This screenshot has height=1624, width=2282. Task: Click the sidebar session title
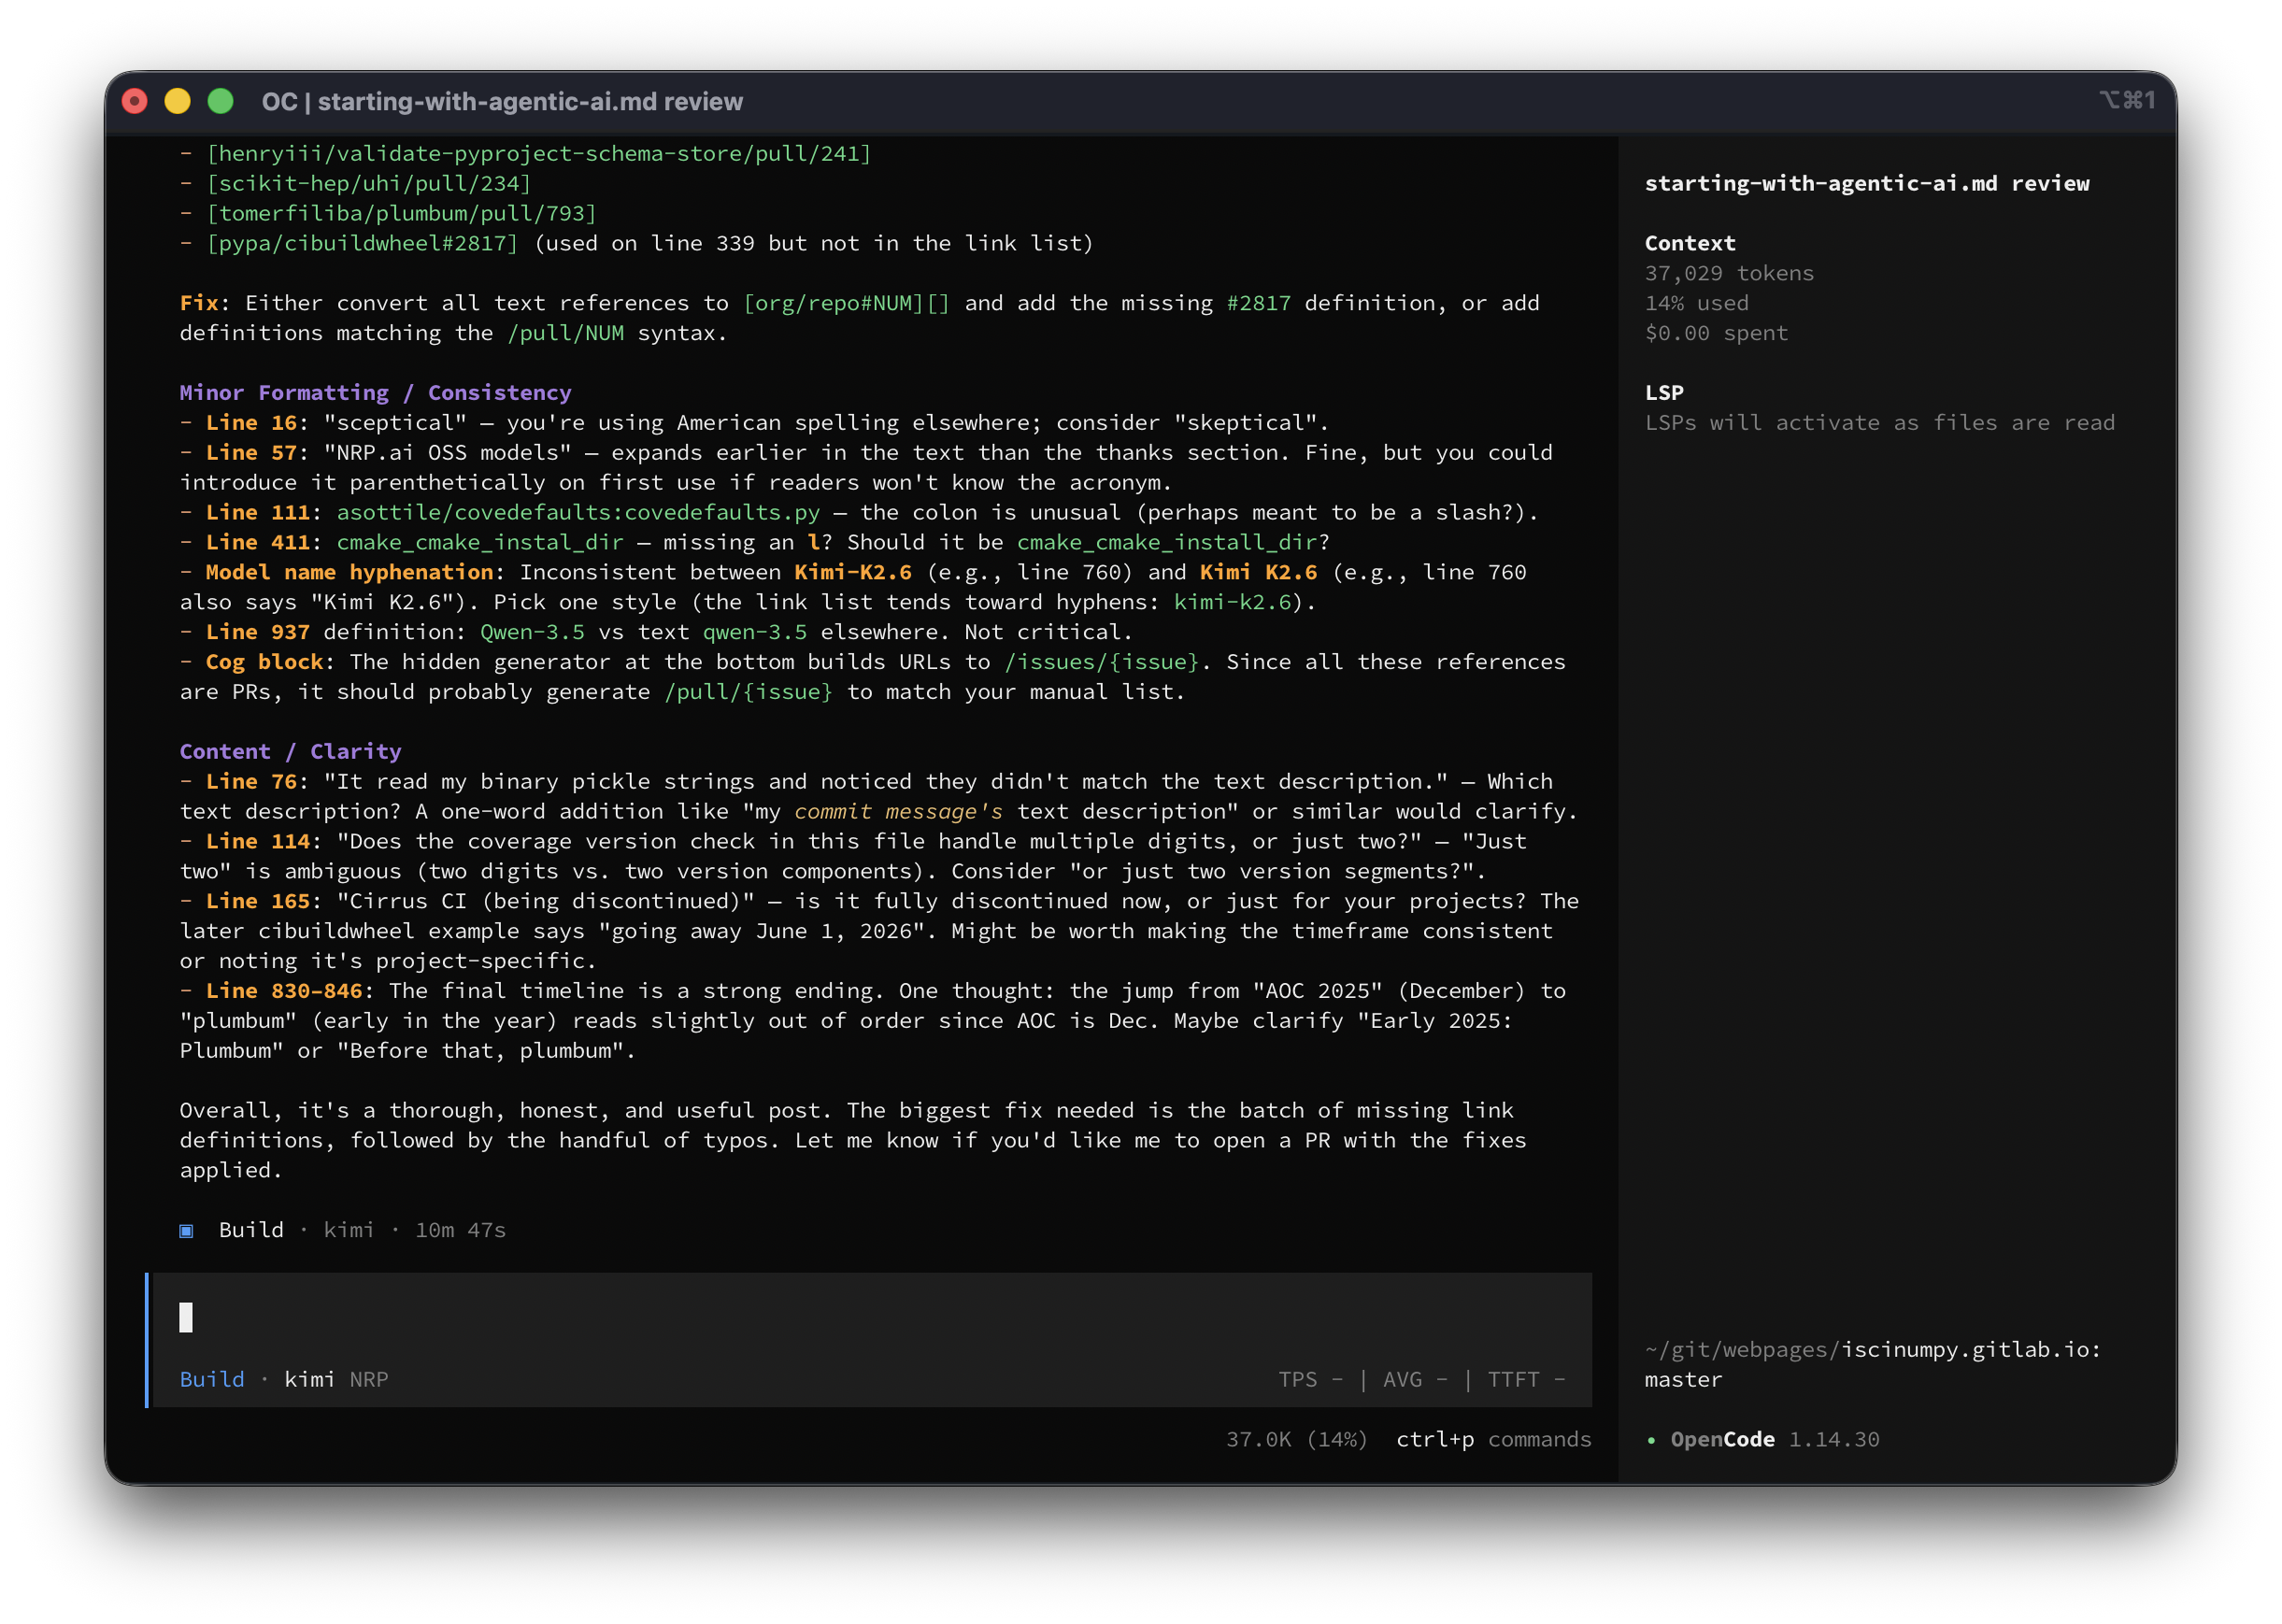pyautogui.click(x=1867, y=183)
